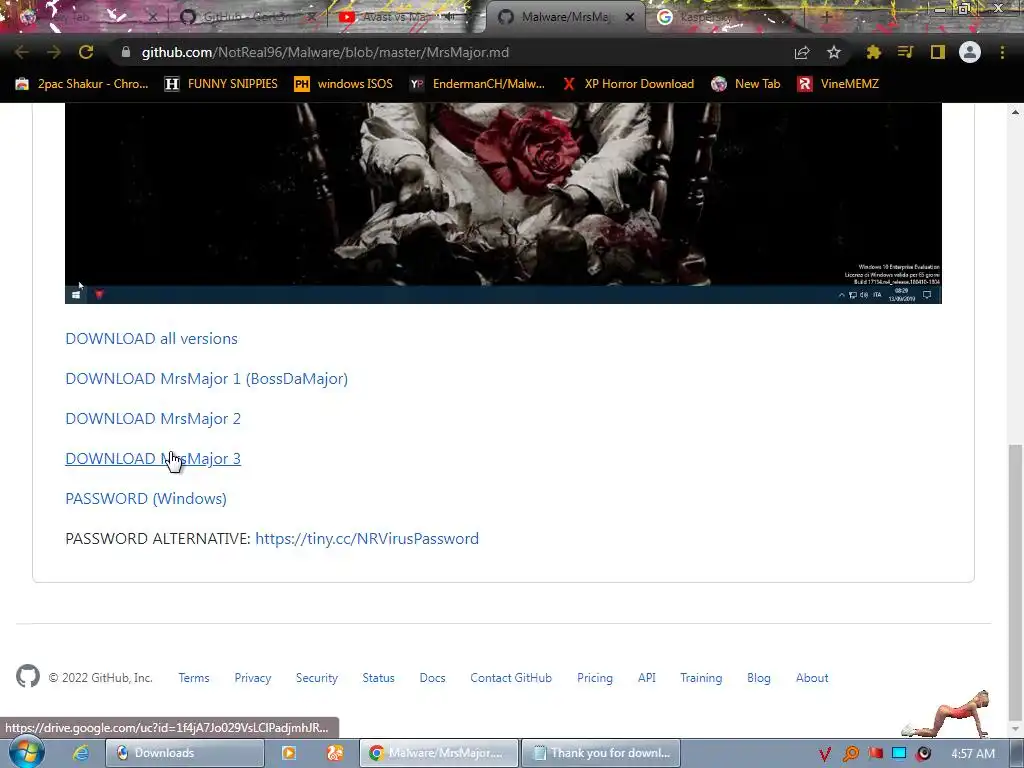Open the XP Horror Download bookmark
The width and height of the screenshot is (1024, 768).
pos(628,84)
